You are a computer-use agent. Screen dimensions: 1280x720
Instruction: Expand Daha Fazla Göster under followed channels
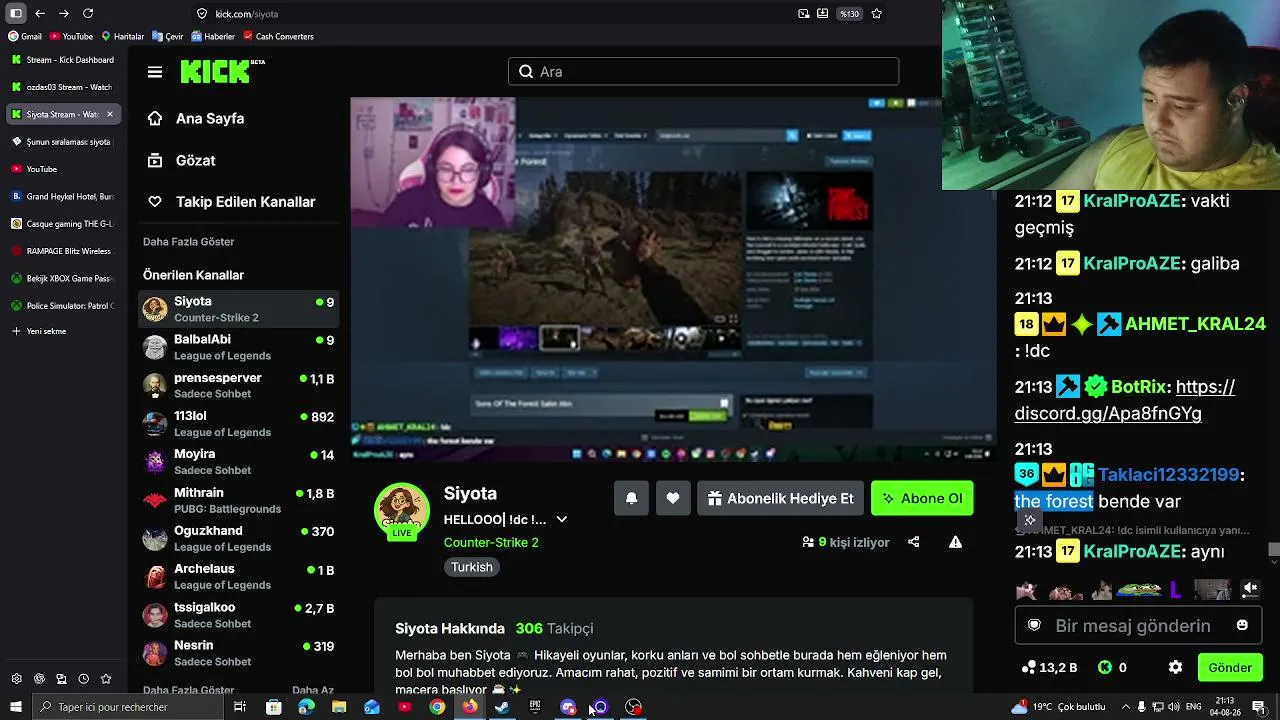(x=189, y=242)
